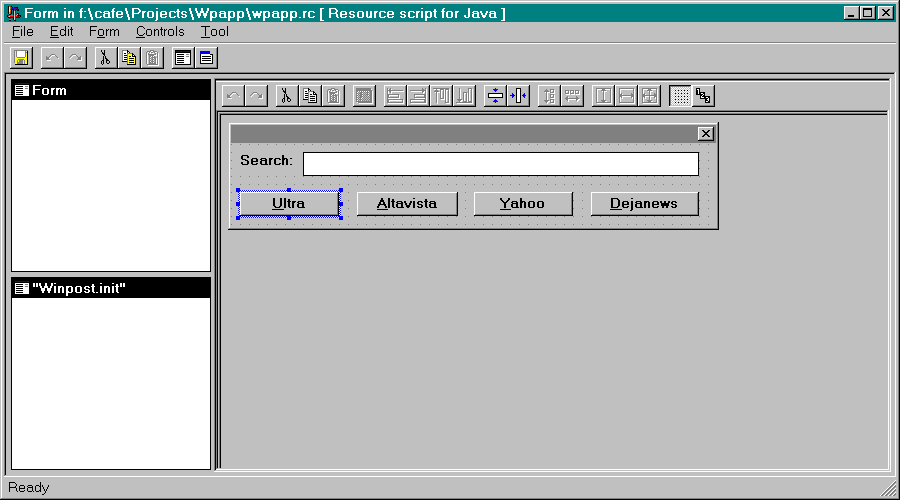Image resolution: width=900 pixels, height=500 pixels.
Task: Click the designed form's X close box
Action: click(705, 134)
